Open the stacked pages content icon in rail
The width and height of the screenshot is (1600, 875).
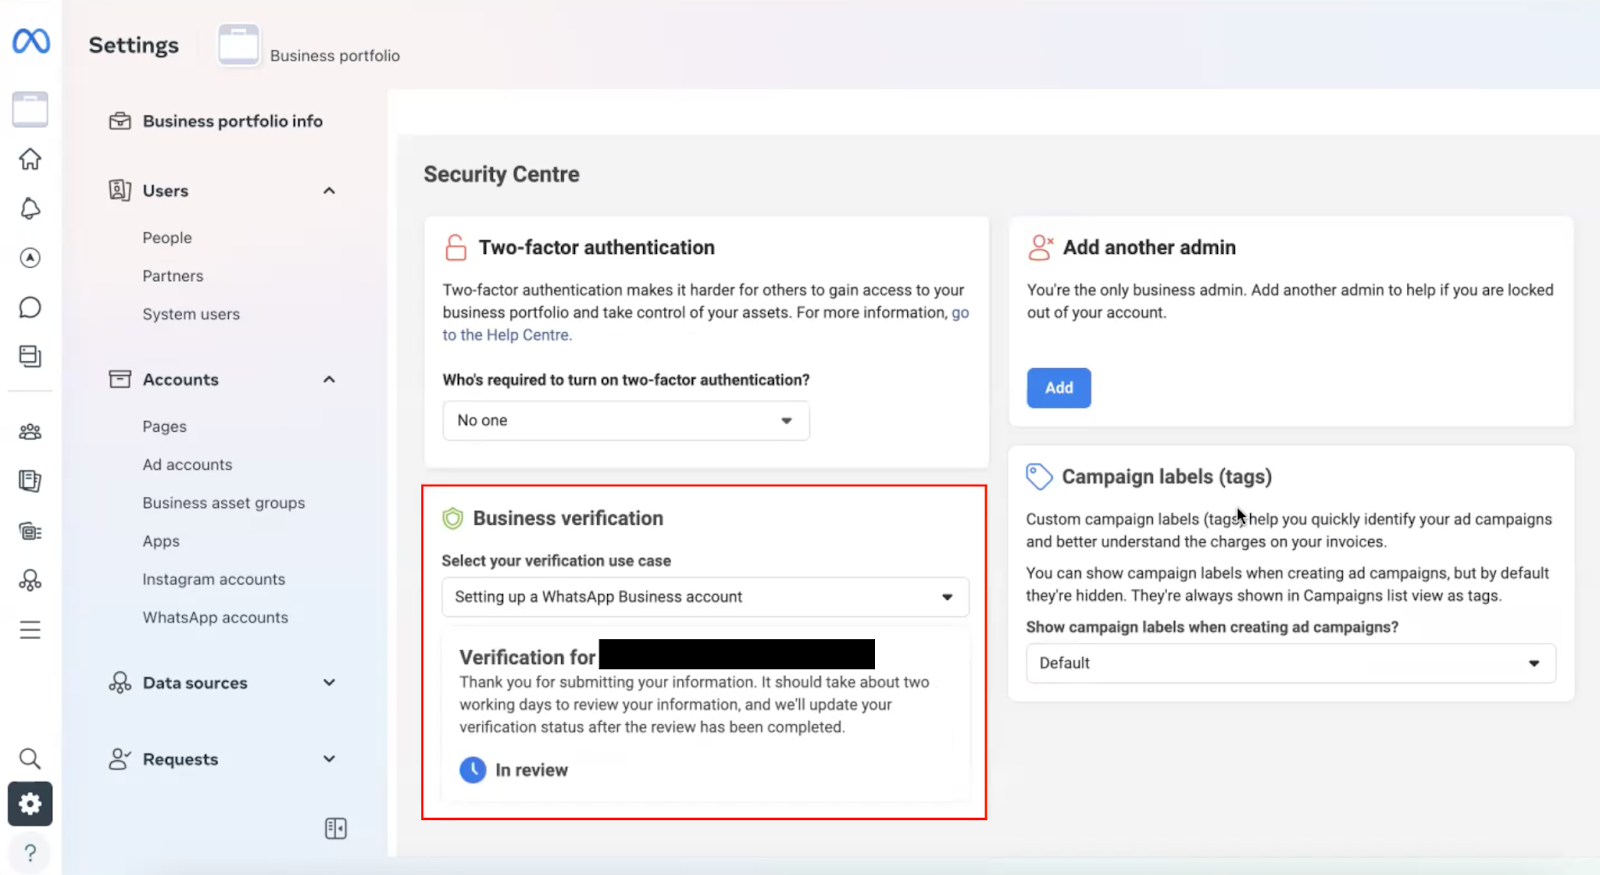pyautogui.click(x=30, y=356)
